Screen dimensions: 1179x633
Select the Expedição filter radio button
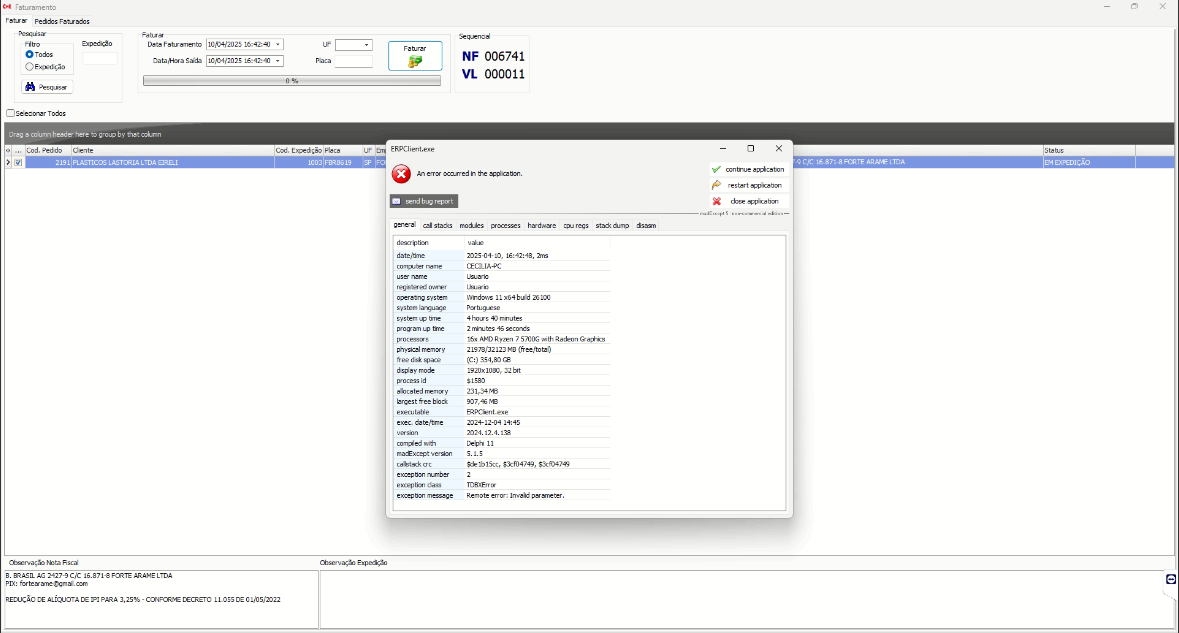tap(30, 67)
